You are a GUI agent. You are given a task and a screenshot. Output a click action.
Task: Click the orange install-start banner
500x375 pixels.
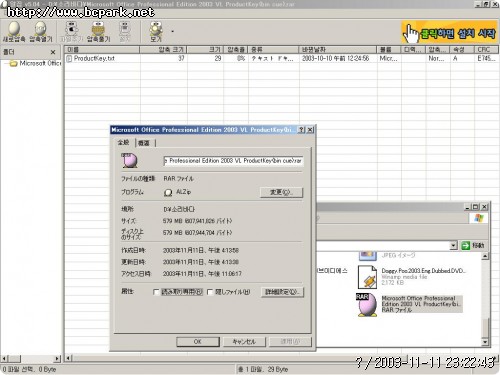pos(449,32)
